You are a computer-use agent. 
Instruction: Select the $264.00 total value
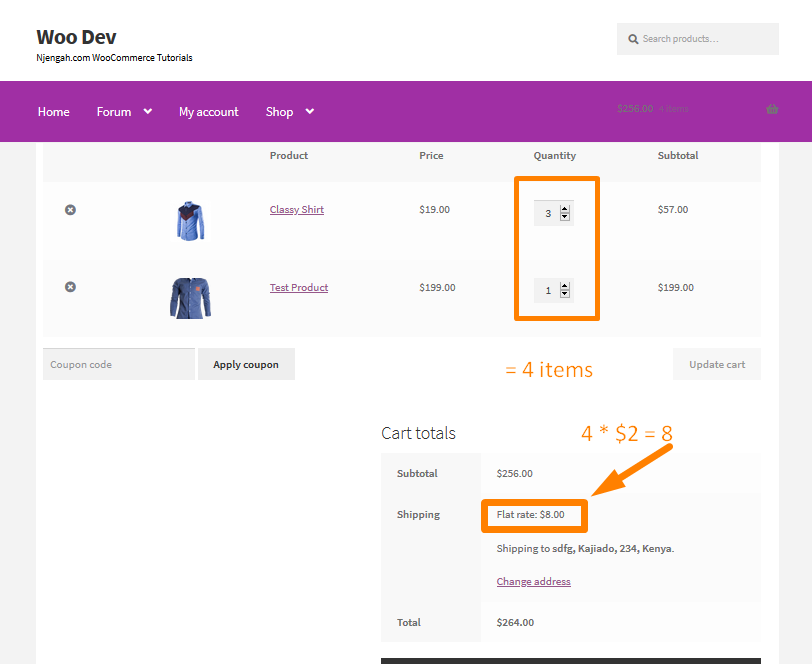[515, 623]
